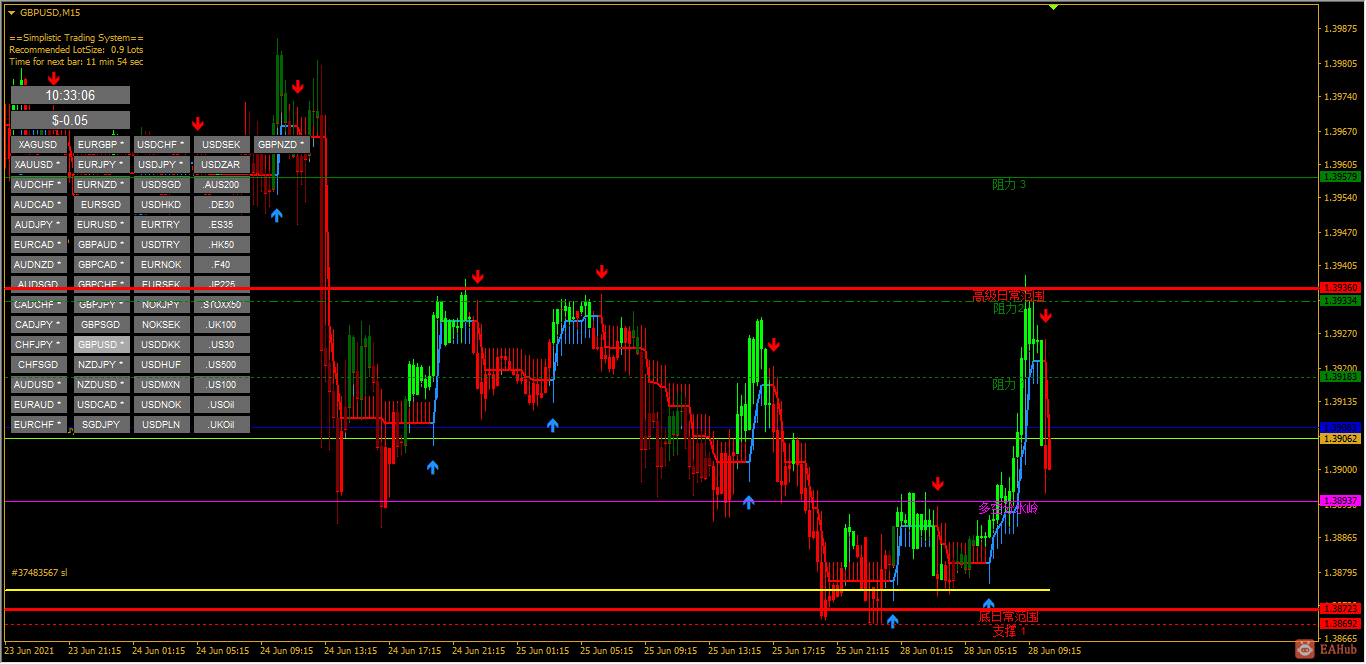
Task: Open CHFJPY from the symbol grid
Action: pos(38,345)
